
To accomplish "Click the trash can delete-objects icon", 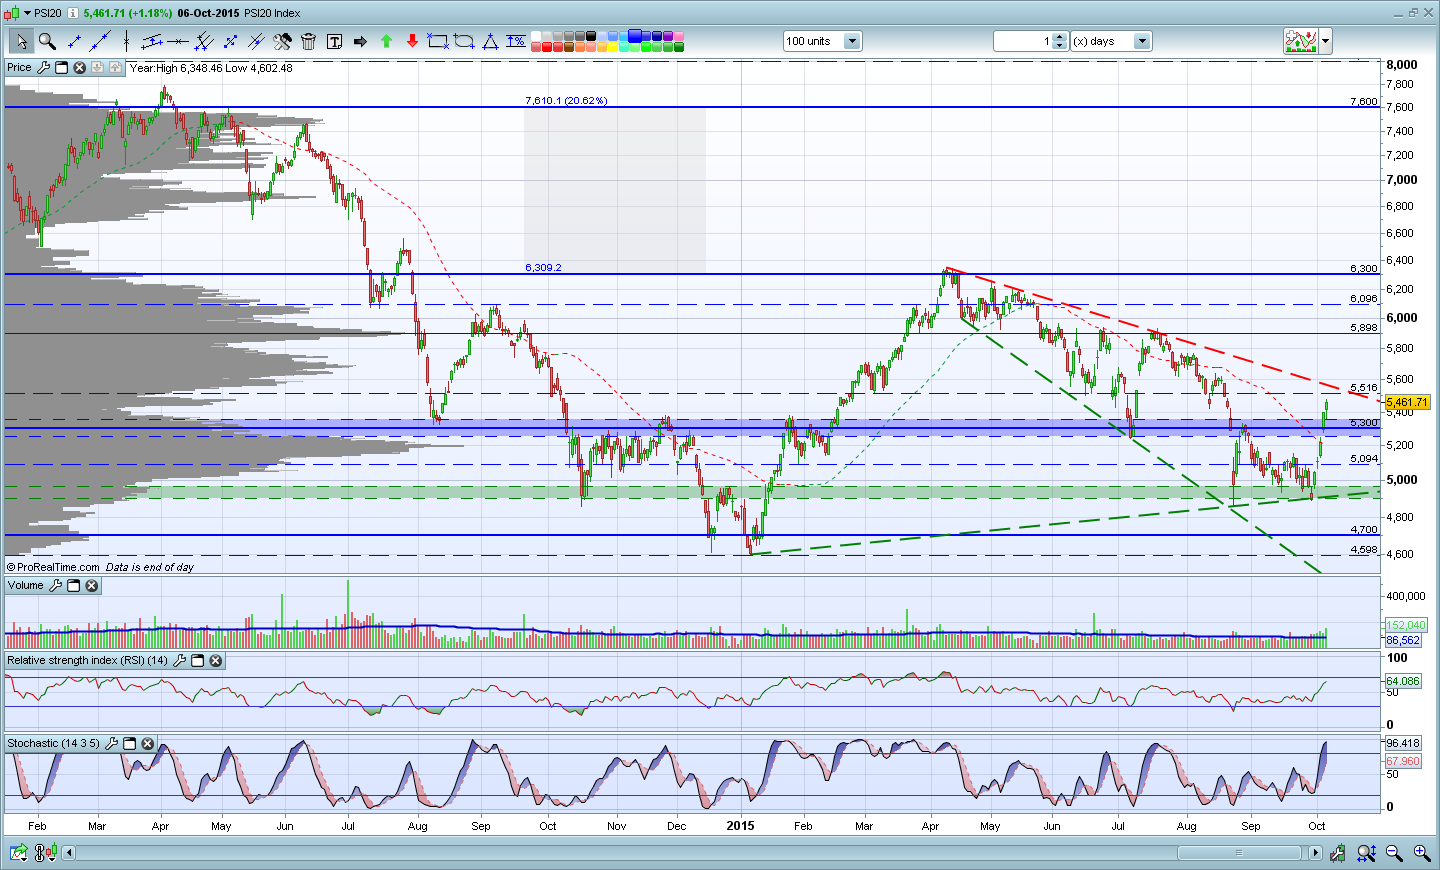I will coord(308,41).
